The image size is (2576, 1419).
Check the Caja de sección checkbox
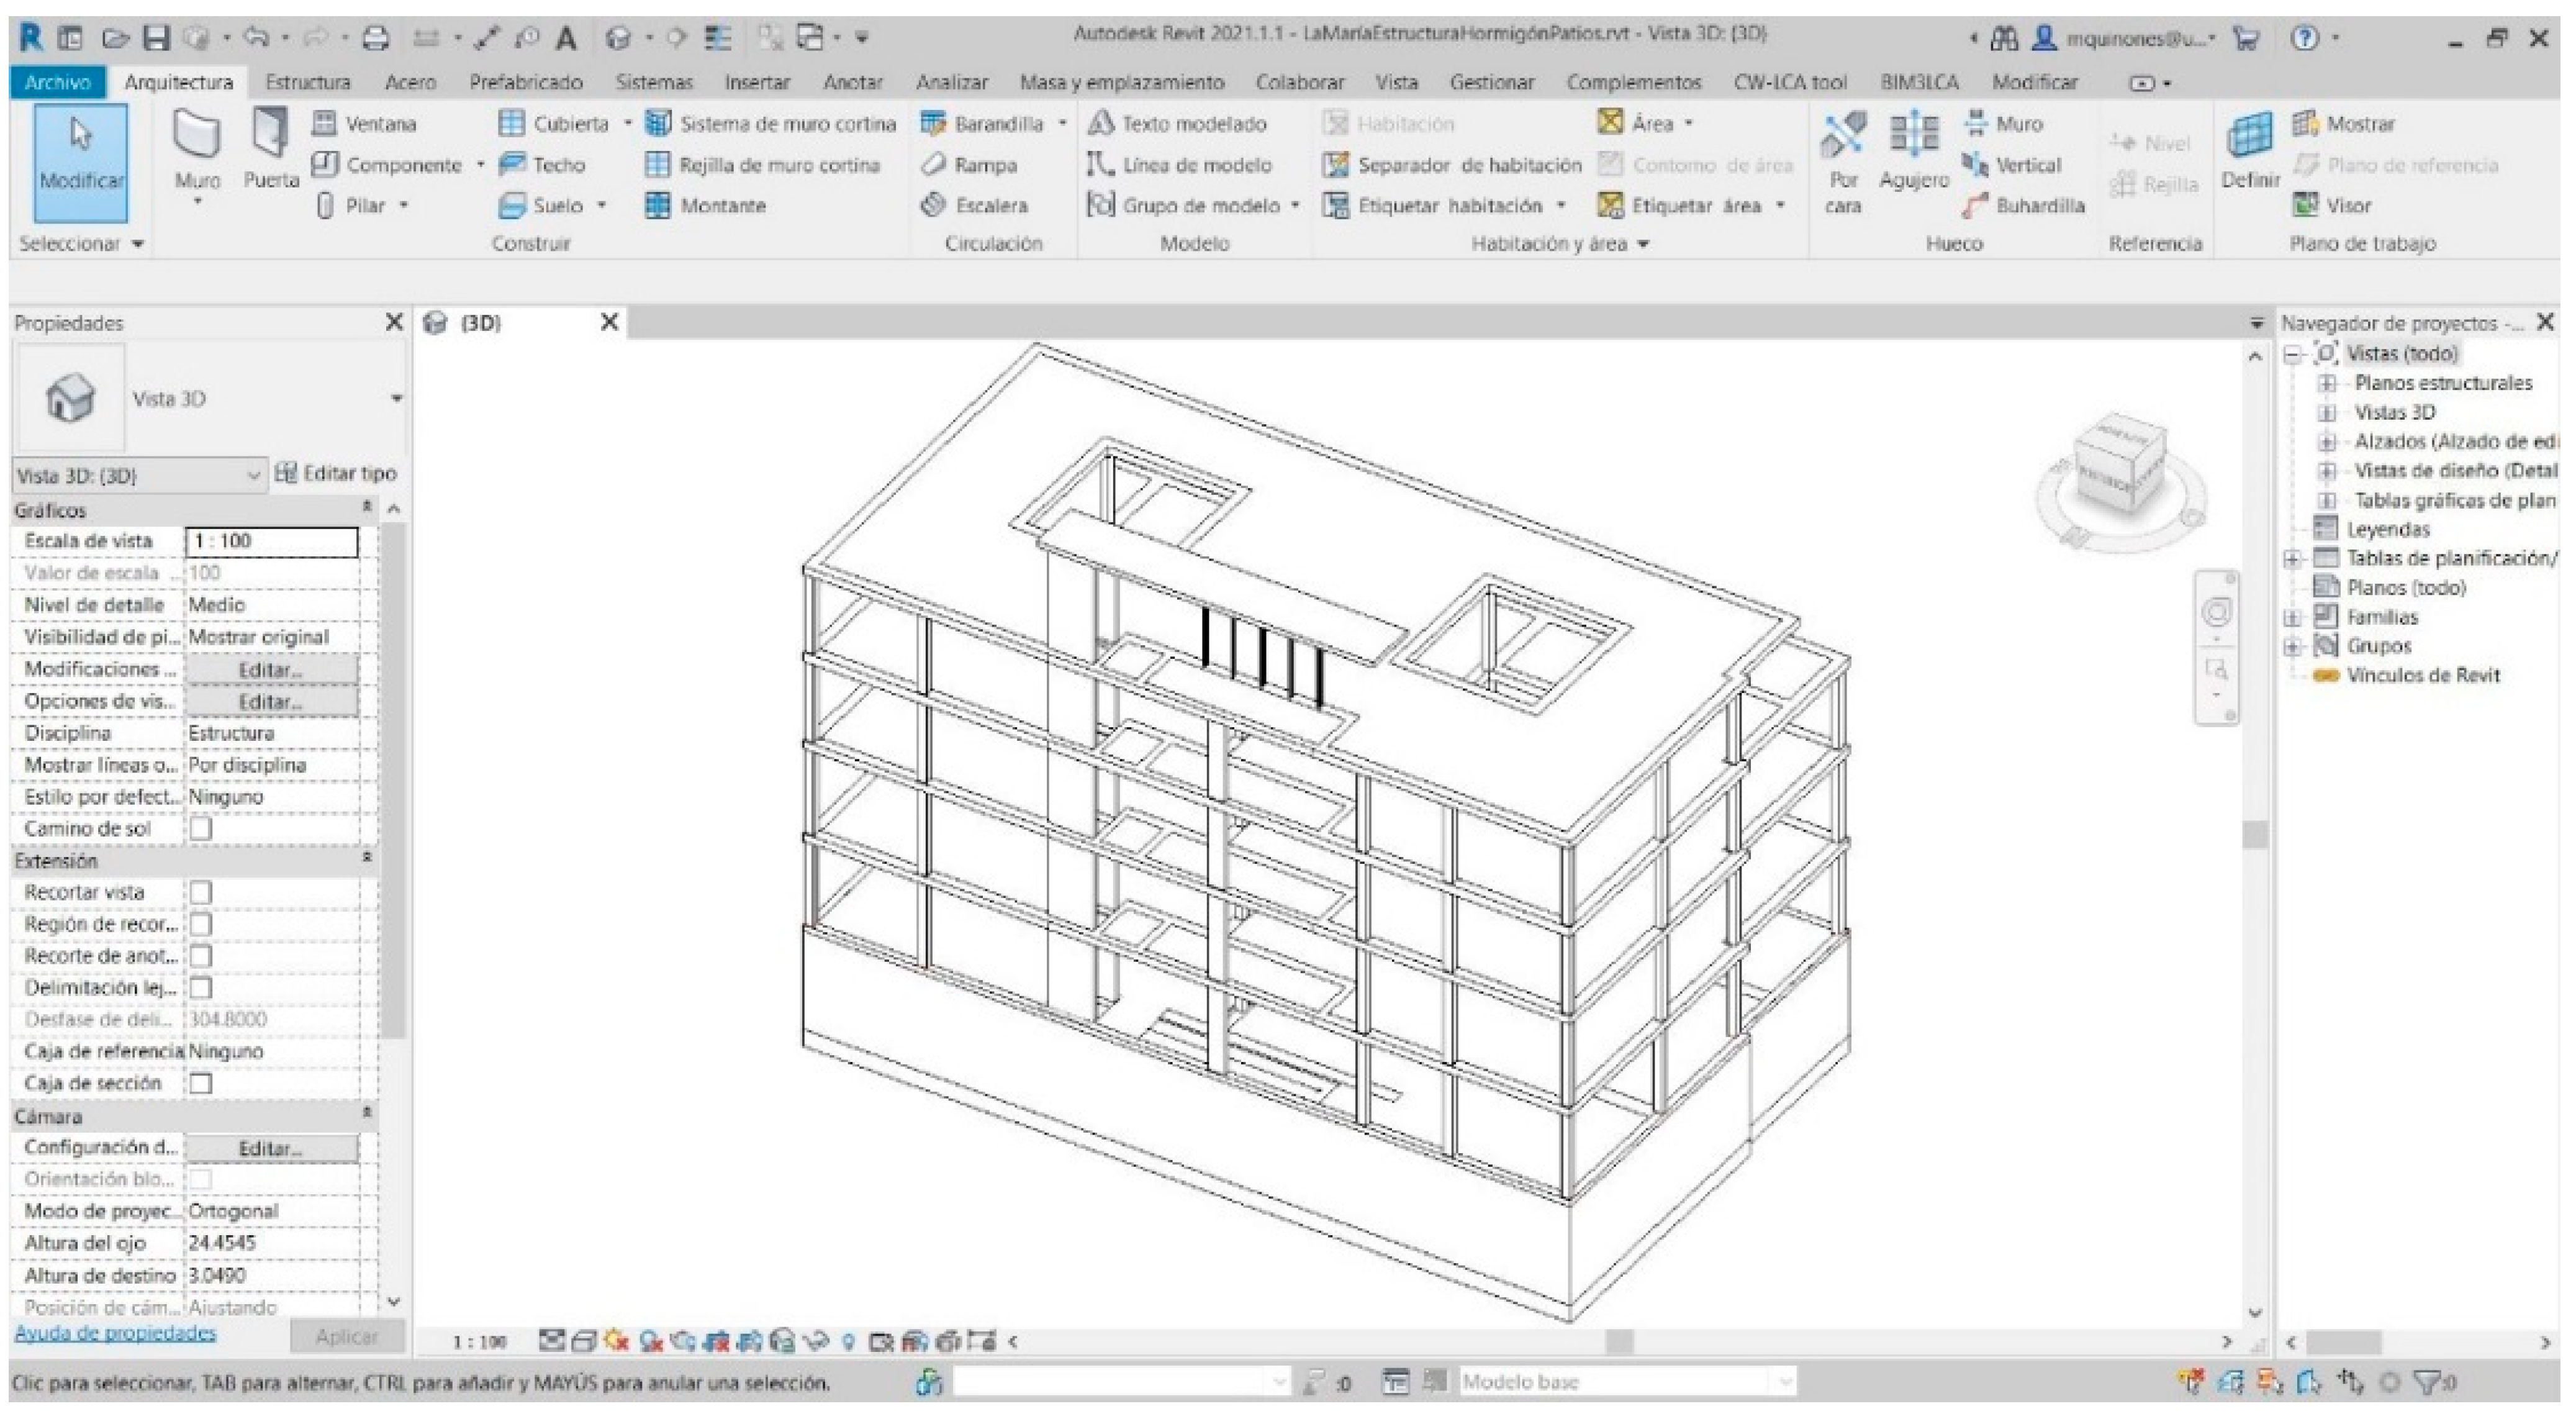tap(201, 1083)
